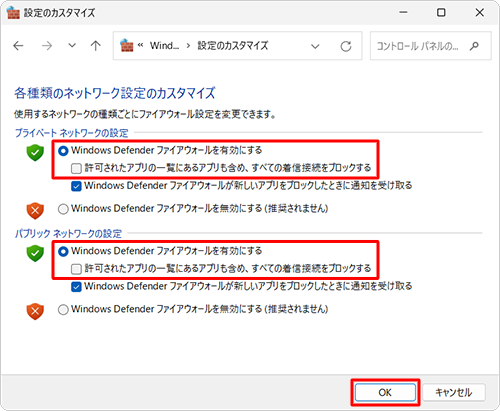The width and height of the screenshot is (500, 411).
Task: Select disable firewall radio for private network
Action: click(63, 209)
